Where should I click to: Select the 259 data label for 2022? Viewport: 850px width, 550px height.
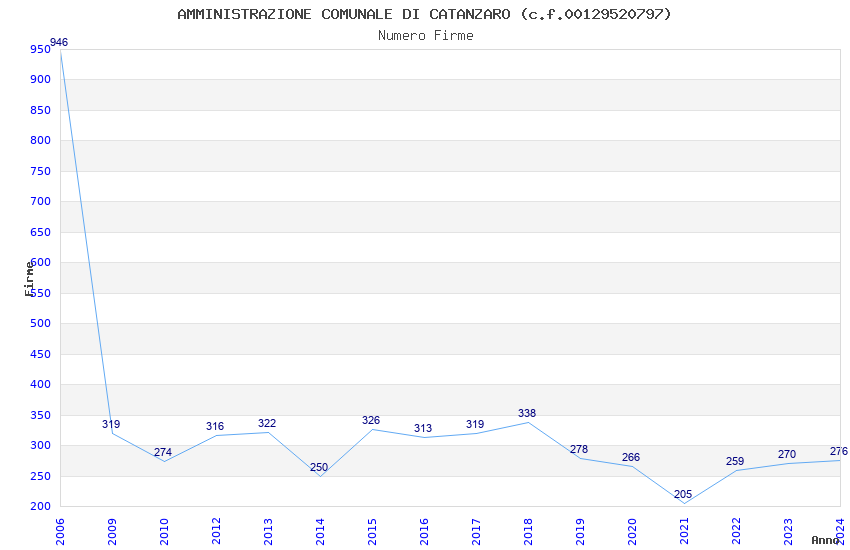click(x=735, y=462)
